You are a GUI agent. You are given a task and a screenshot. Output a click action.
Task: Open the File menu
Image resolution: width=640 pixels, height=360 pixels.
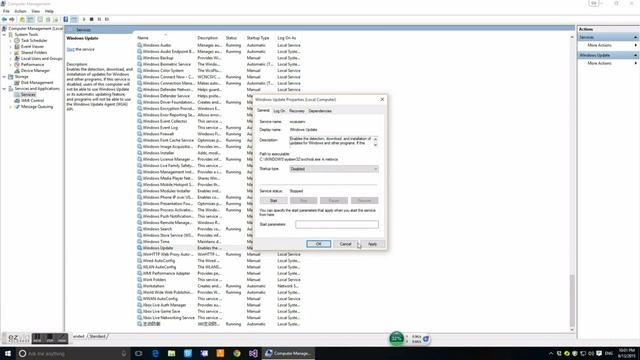click(6, 11)
